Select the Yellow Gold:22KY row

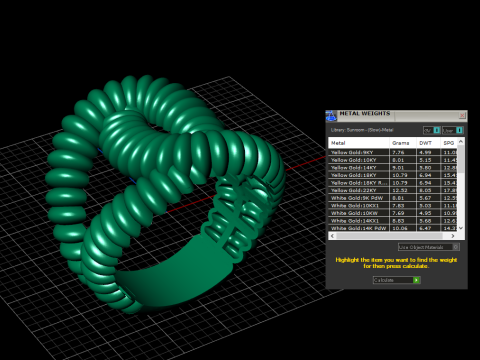(393, 190)
